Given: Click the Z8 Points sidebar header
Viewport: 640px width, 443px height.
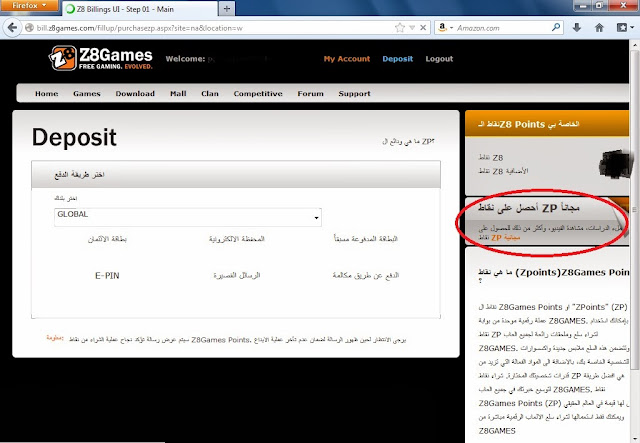Looking at the screenshot, I should tap(547, 124).
